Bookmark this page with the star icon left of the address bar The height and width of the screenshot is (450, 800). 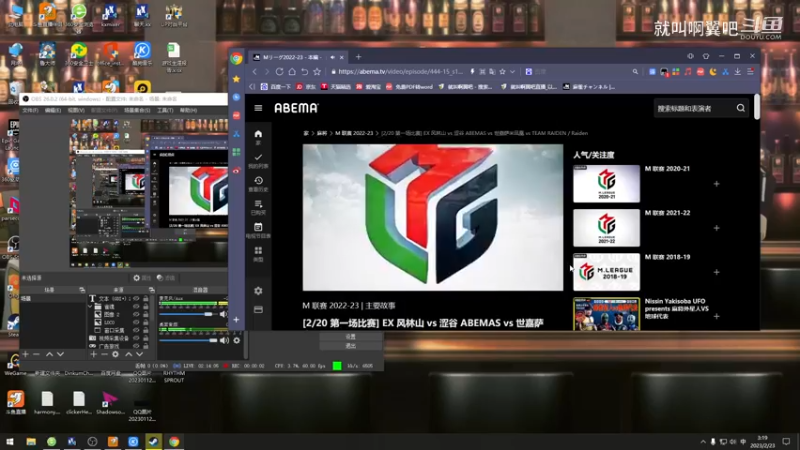point(317,72)
